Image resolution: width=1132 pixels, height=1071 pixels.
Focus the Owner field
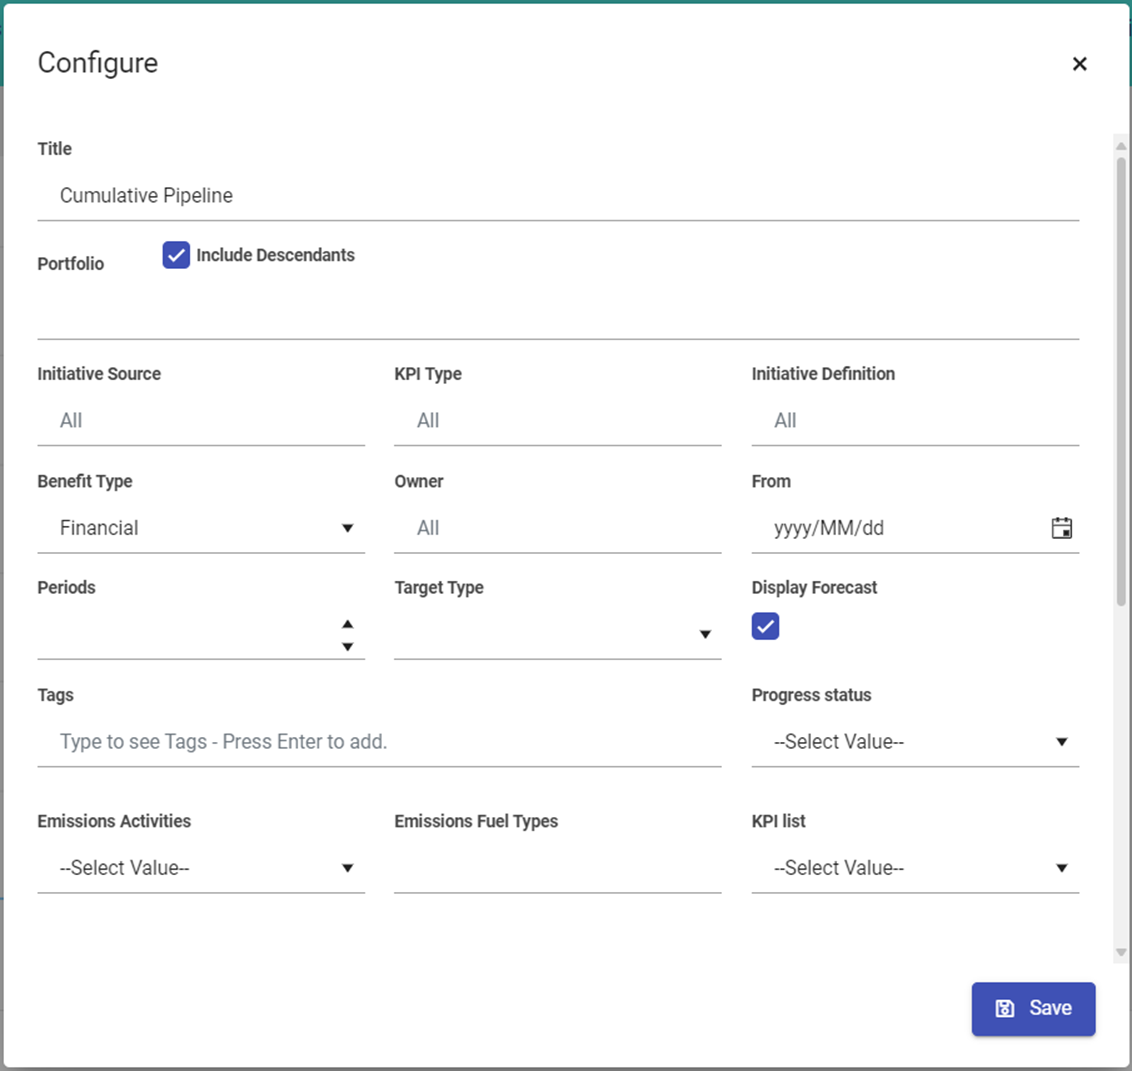557,528
